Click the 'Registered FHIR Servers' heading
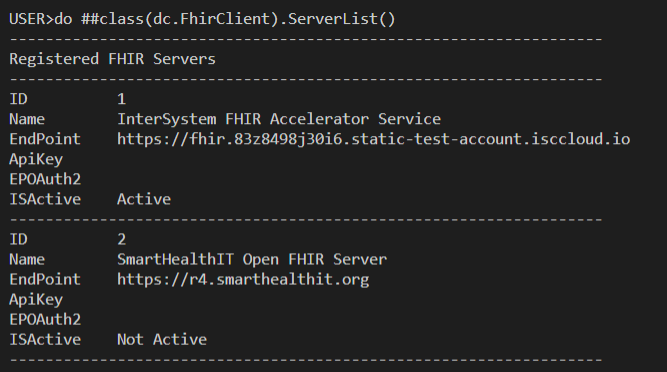Viewport: 667px width, 372px height. point(112,59)
